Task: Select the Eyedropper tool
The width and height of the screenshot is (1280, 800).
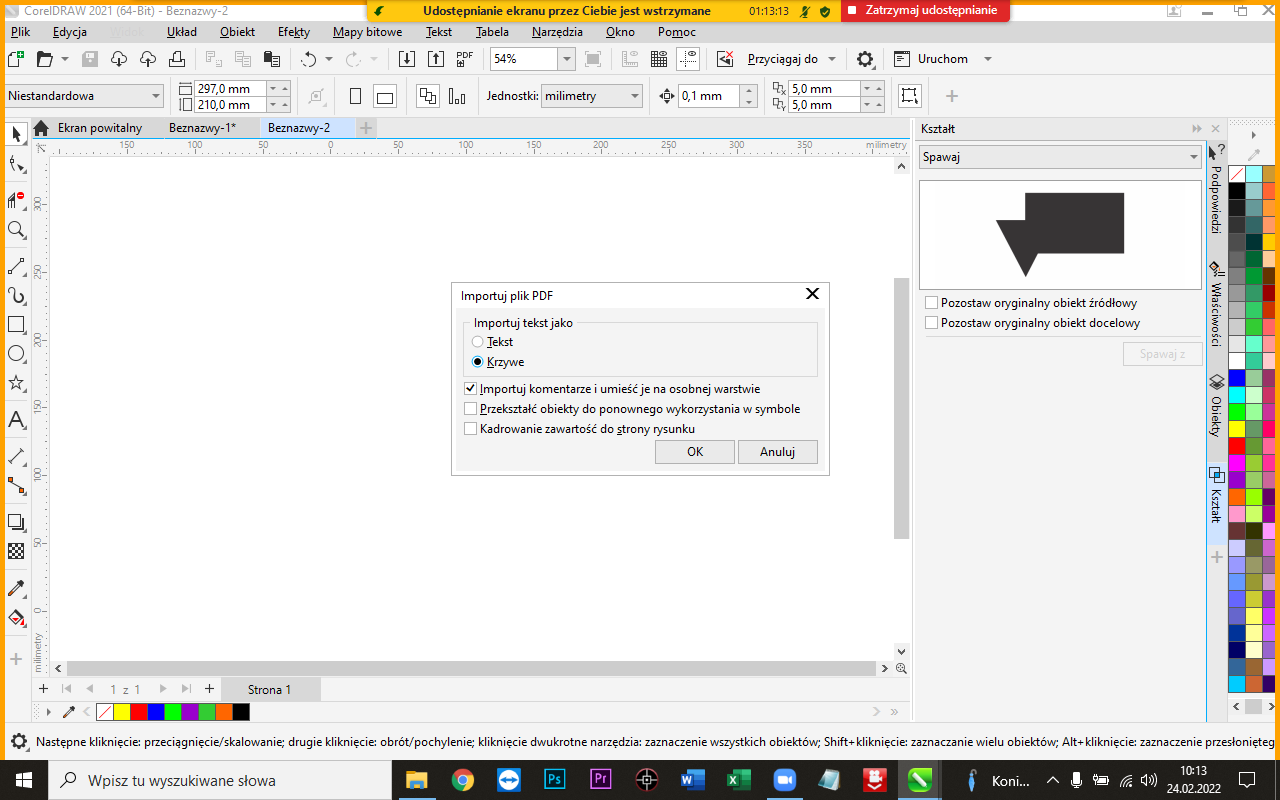Action: (x=16, y=589)
